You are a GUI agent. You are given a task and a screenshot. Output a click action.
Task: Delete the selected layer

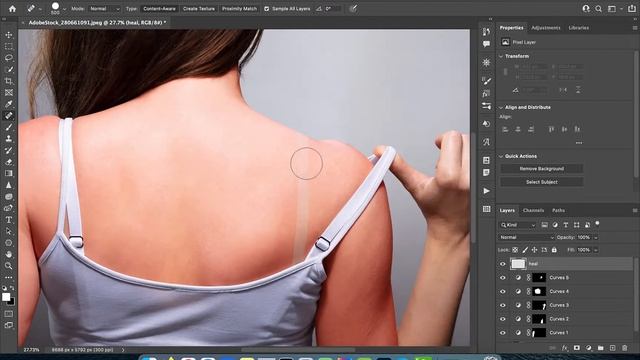tap(624, 348)
